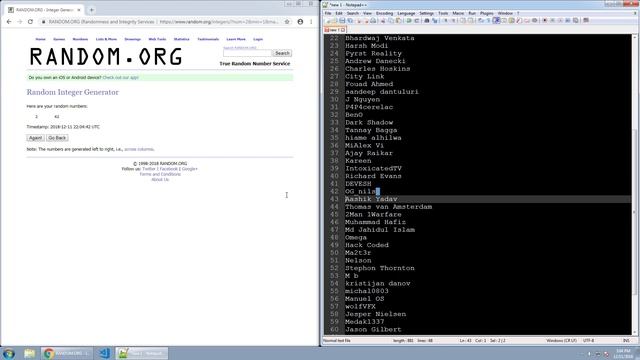640x360 pixels.
Task: Open the Chrome profile avatar icon
Action: click(x=300, y=22)
